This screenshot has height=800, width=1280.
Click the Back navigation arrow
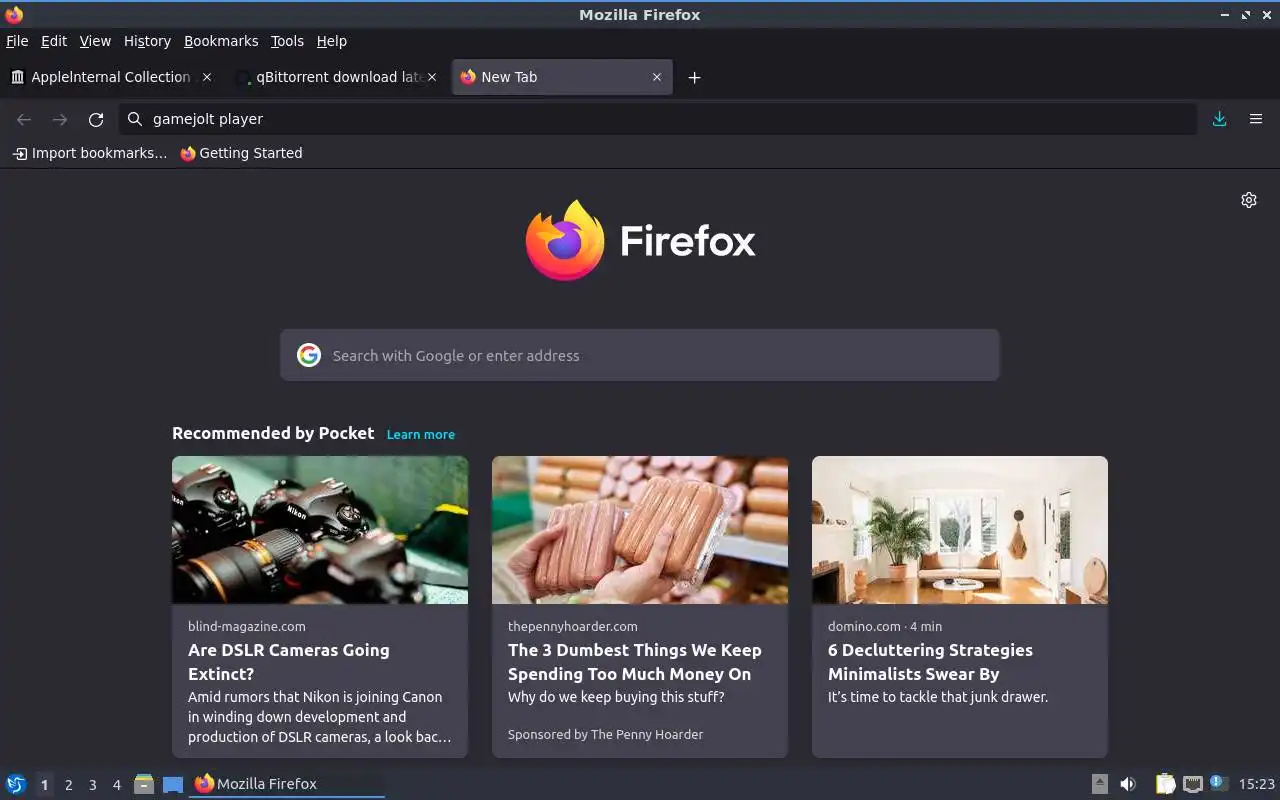24,119
